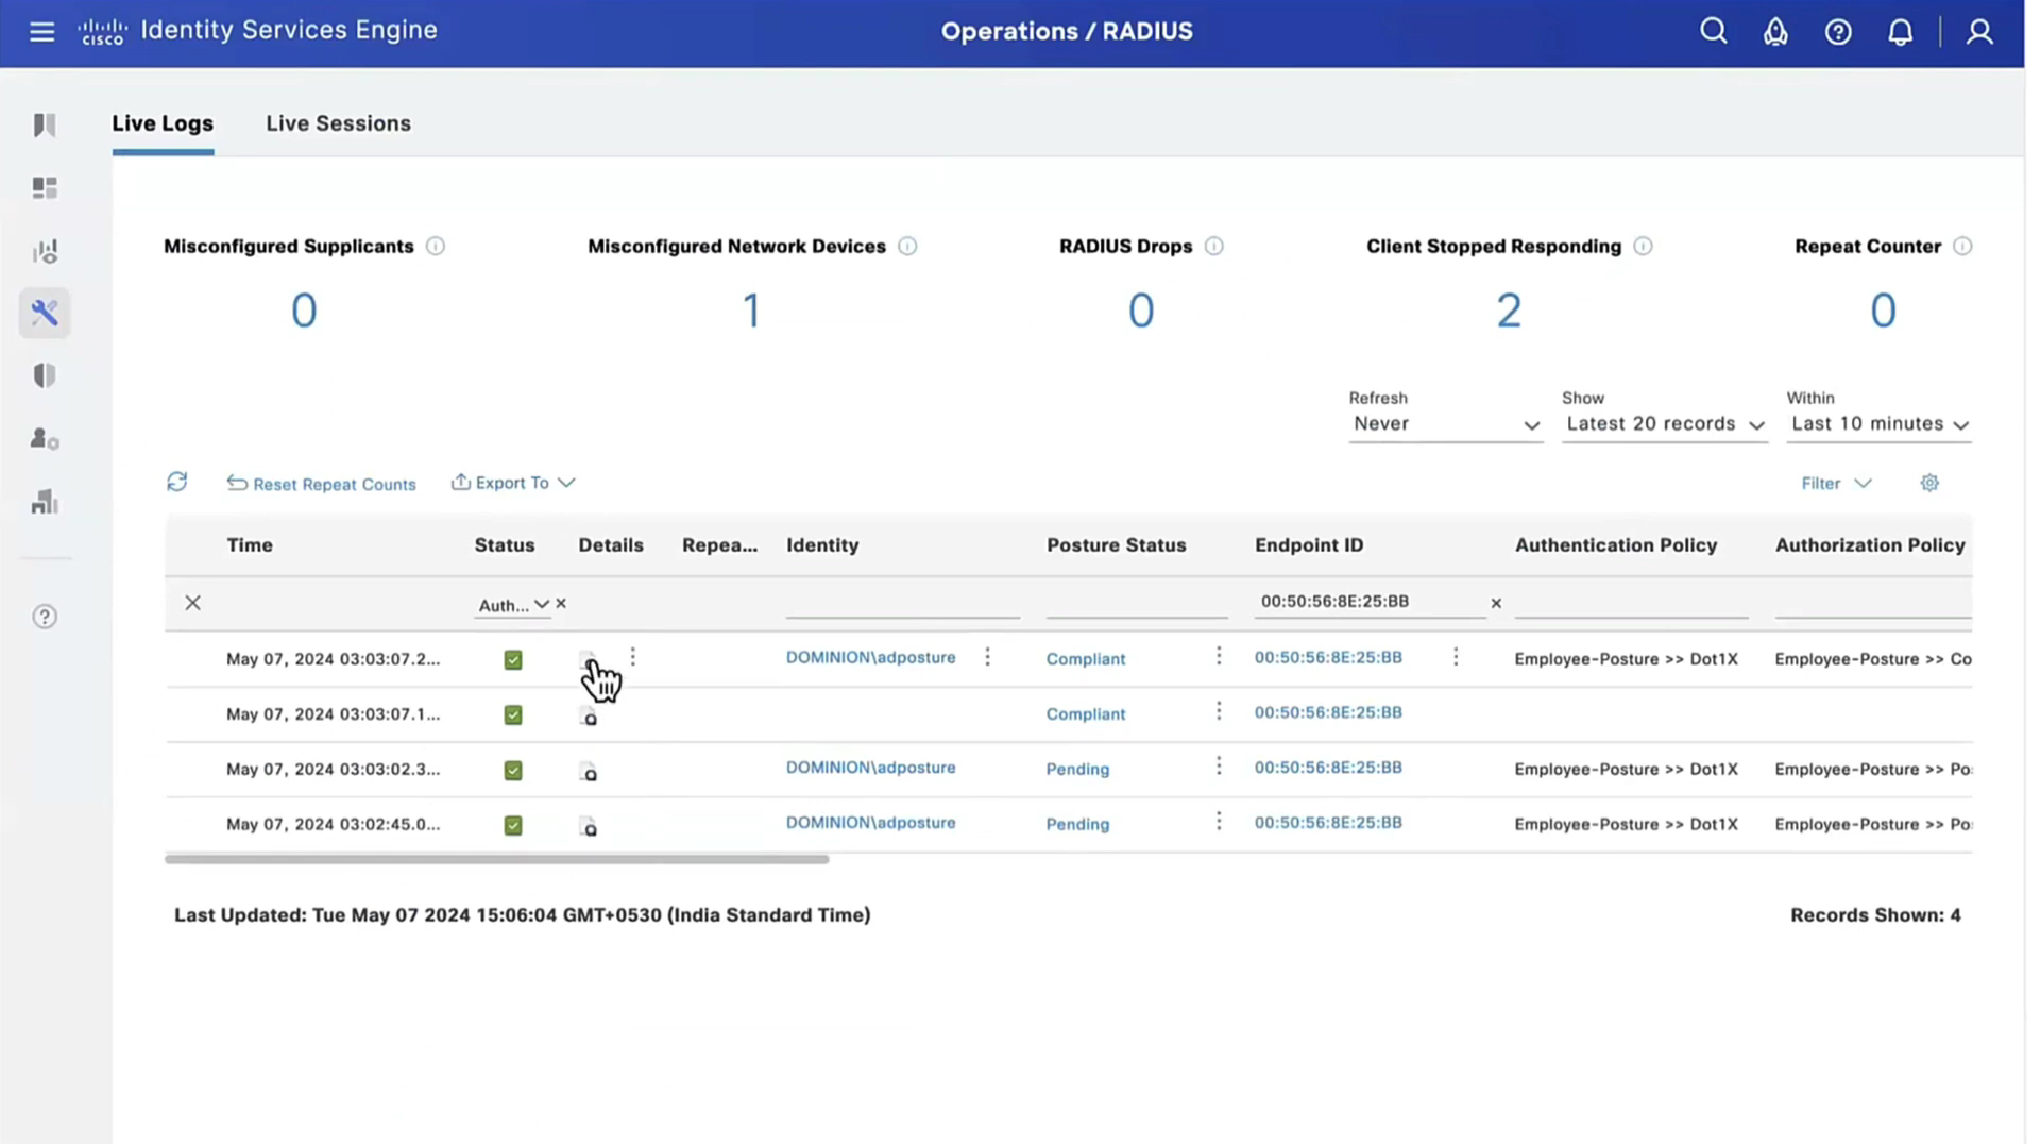Open the Export To menu
Screen dimensions: 2027x1144
point(513,483)
